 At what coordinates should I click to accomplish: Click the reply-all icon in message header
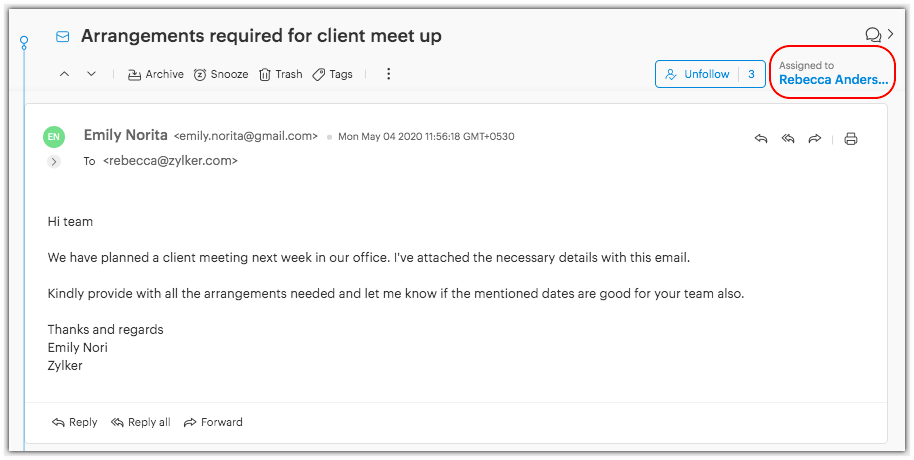pyautogui.click(x=788, y=139)
